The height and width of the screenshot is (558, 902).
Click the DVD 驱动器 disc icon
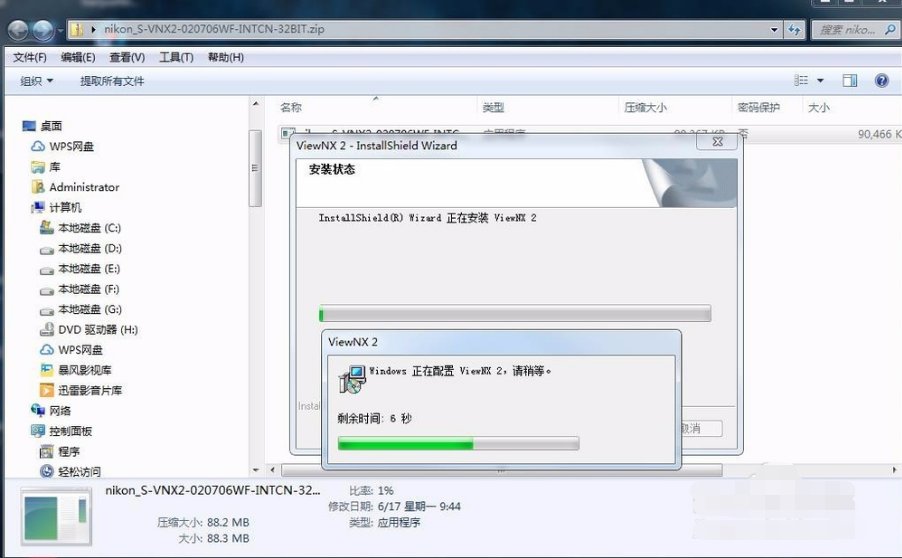47,330
